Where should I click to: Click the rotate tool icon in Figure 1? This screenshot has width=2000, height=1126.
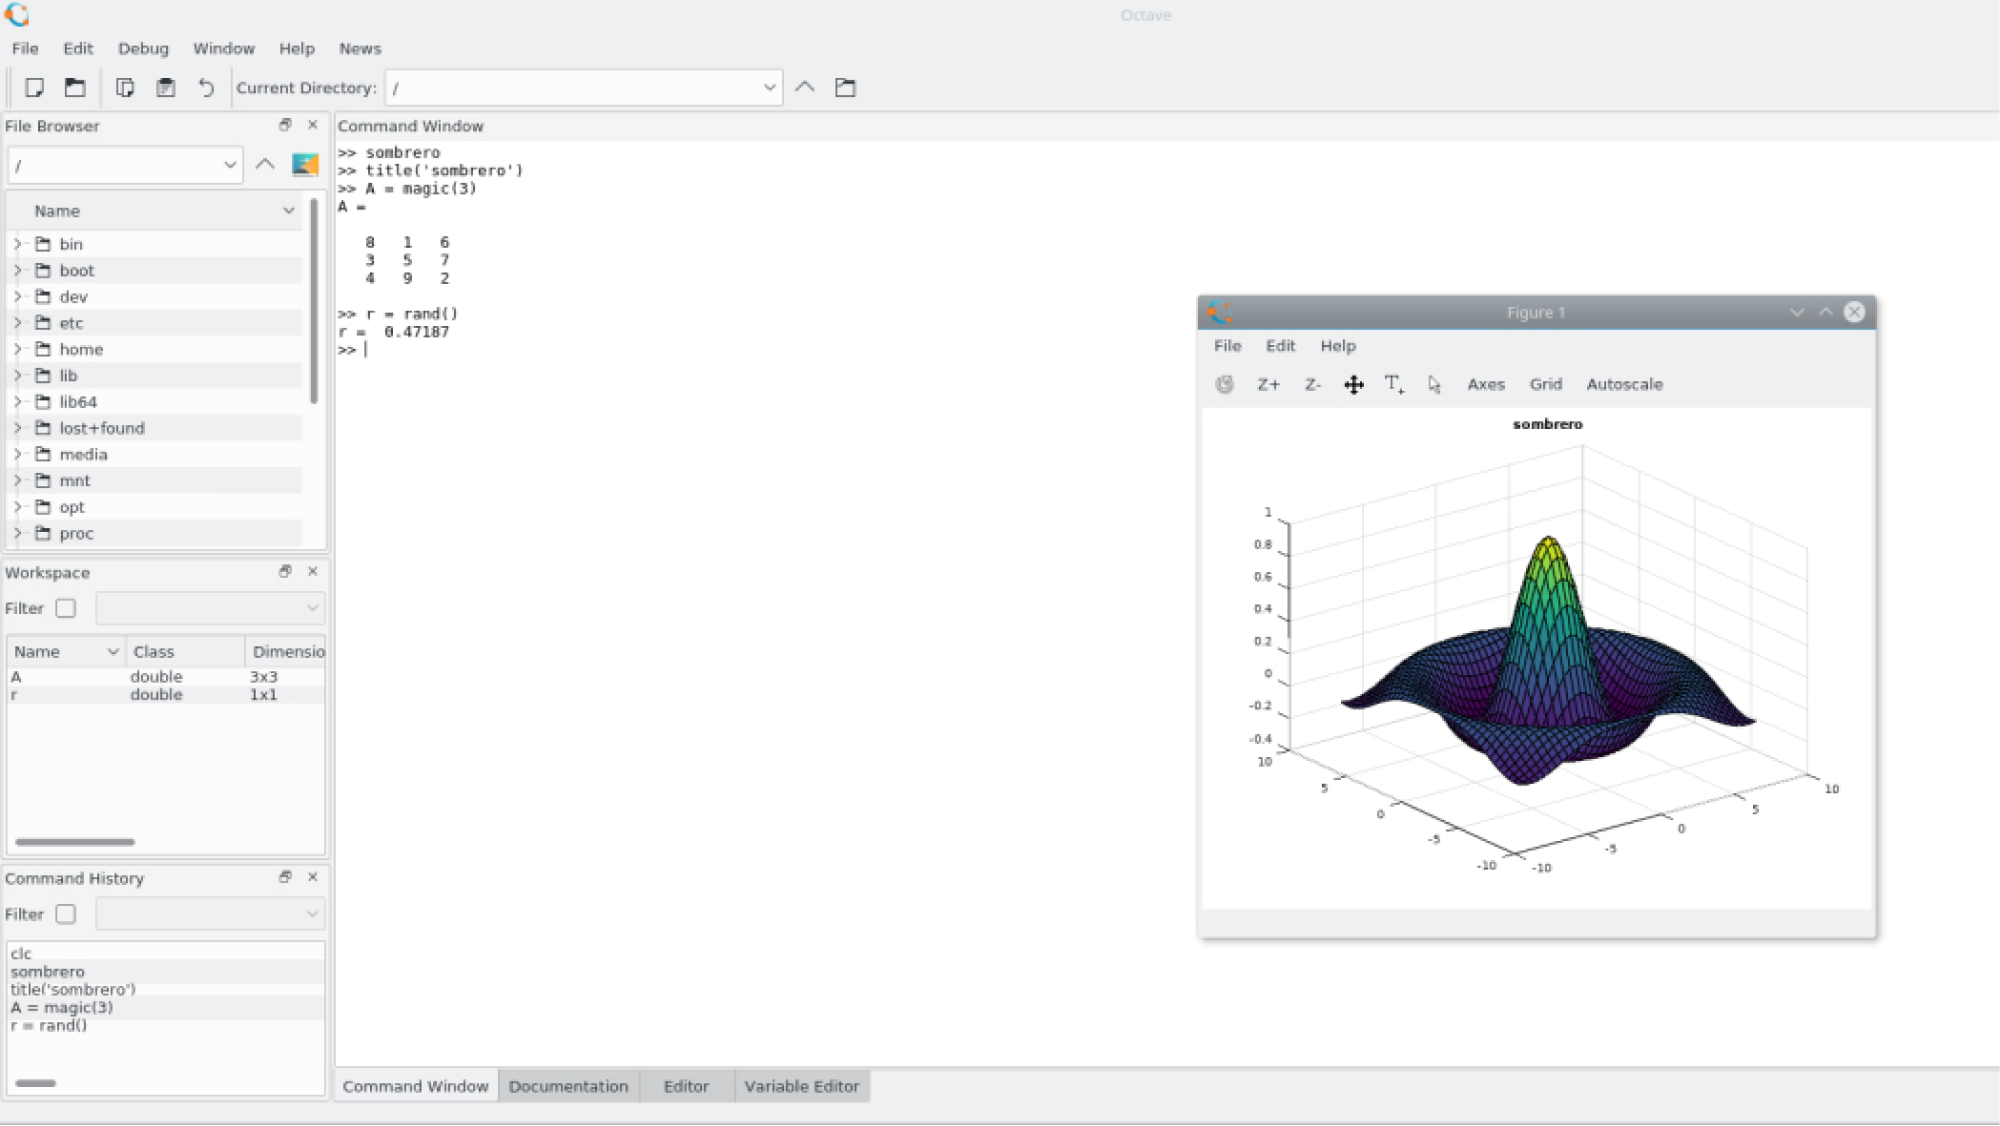point(1224,384)
